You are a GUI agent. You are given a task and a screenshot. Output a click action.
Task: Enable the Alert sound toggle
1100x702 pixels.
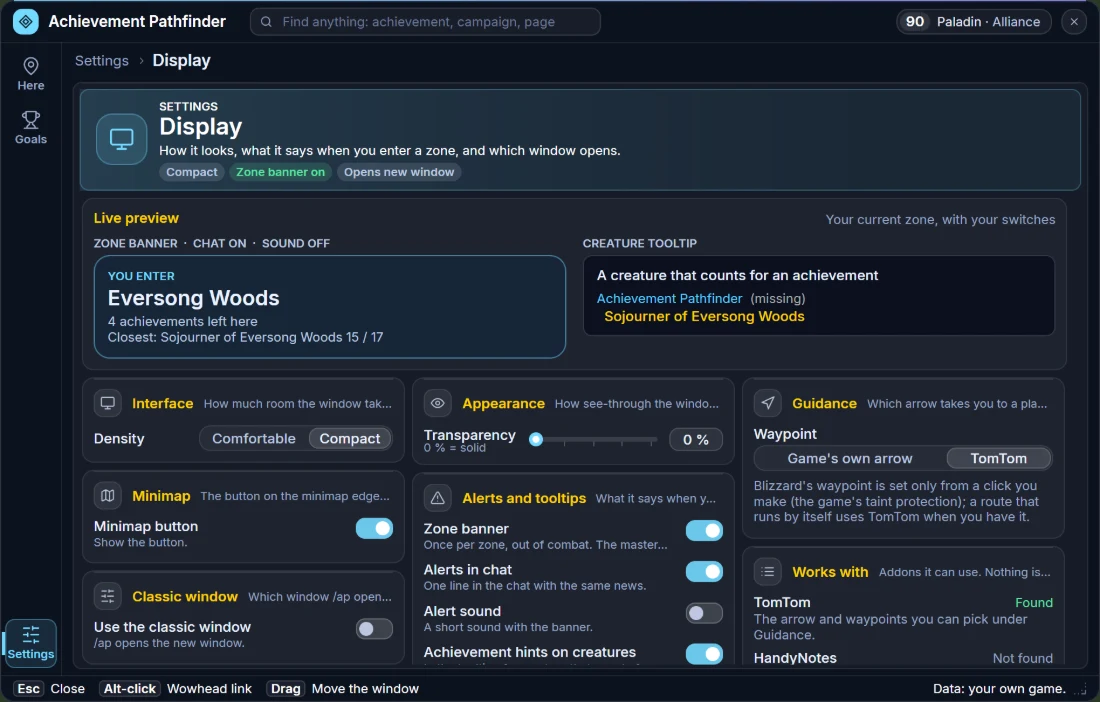[x=704, y=614]
